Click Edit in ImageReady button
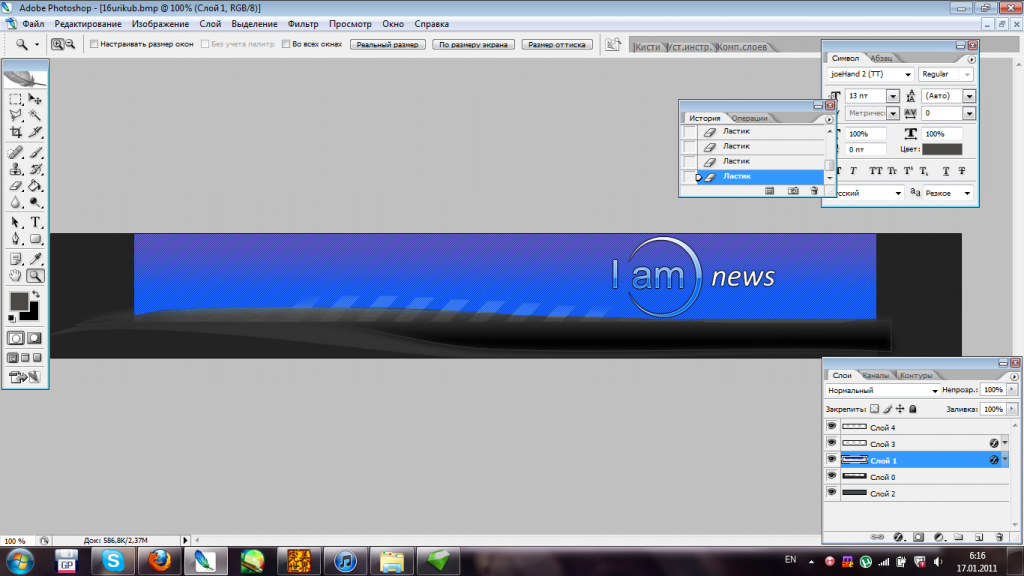This screenshot has width=1024, height=576. point(25,377)
